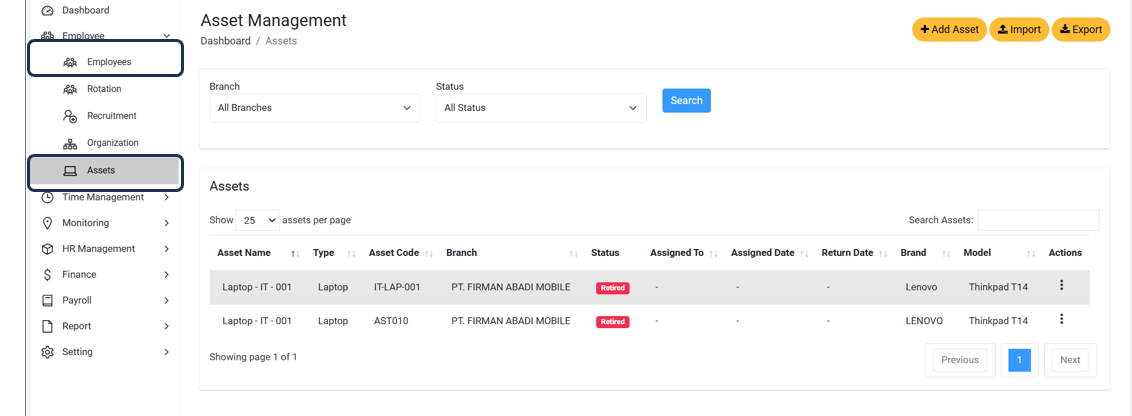Open three-dot actions for AST010 asset

pos(1061,320)
